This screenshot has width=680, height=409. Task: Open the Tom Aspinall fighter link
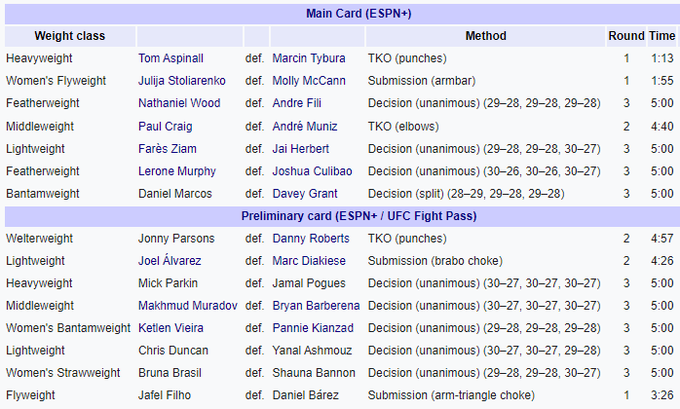pos(169,58)
